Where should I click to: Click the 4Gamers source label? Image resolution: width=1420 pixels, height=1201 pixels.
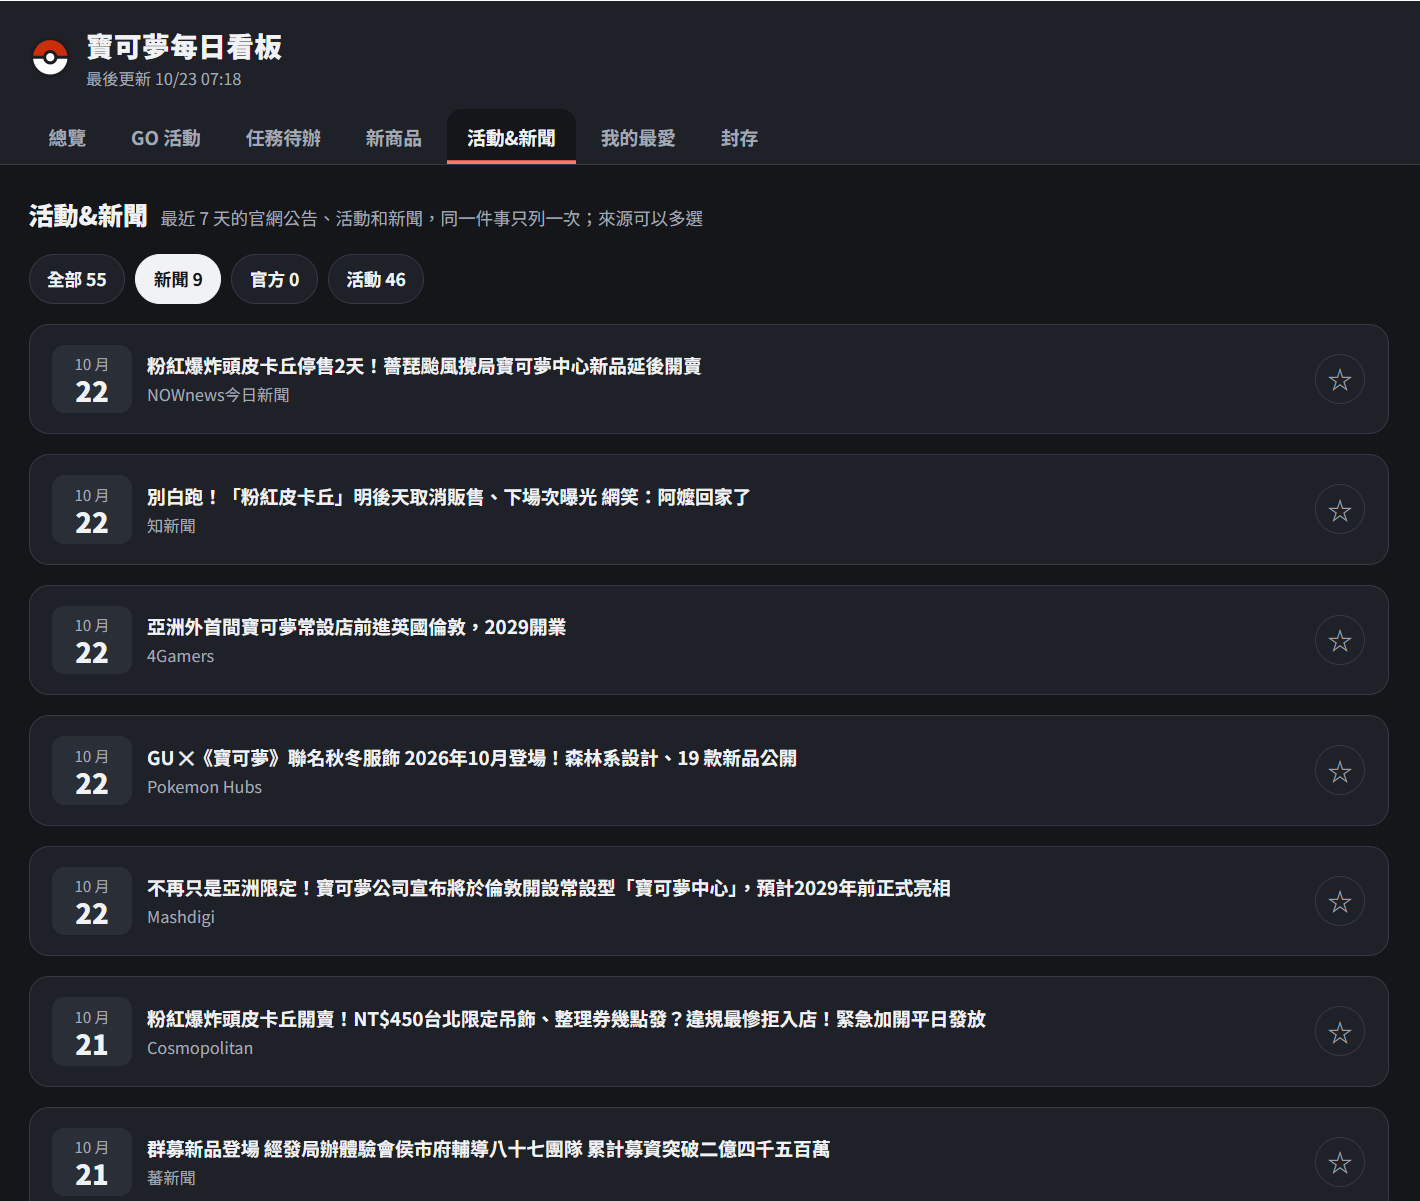pos(181,656)
